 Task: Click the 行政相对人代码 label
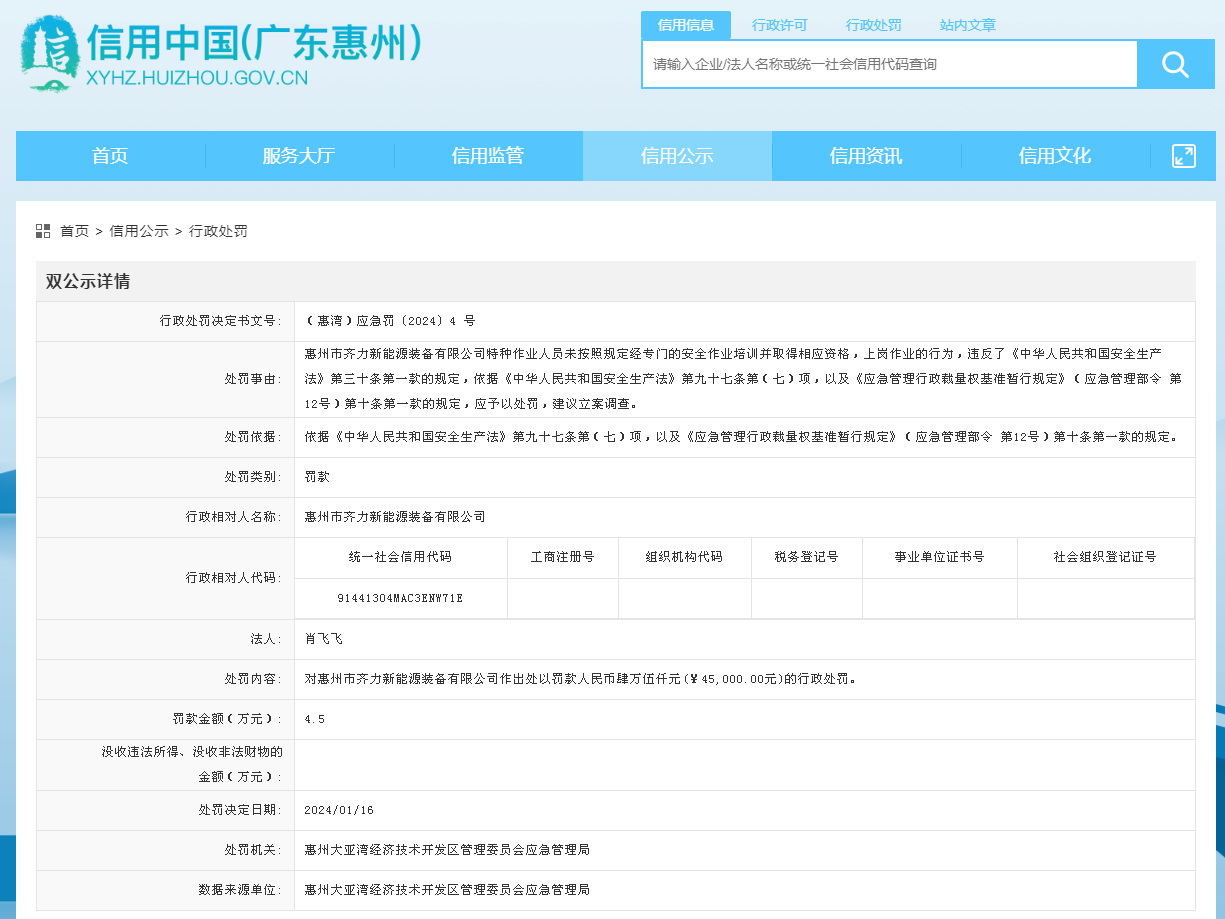(233, 578)
